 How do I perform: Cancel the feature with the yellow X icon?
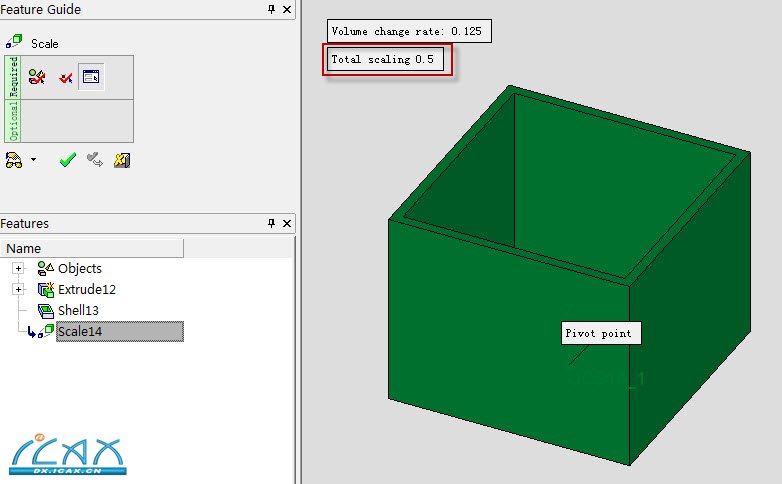click(x=122, y=160)
